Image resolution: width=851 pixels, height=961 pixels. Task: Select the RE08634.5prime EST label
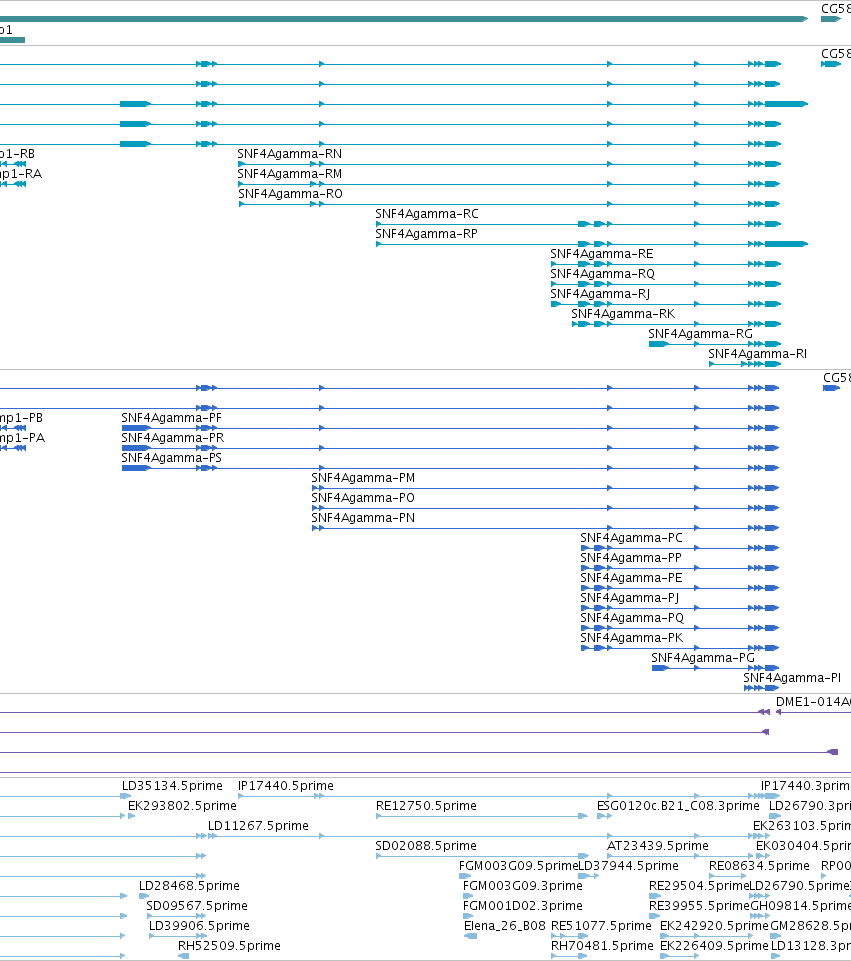[759, 866]
